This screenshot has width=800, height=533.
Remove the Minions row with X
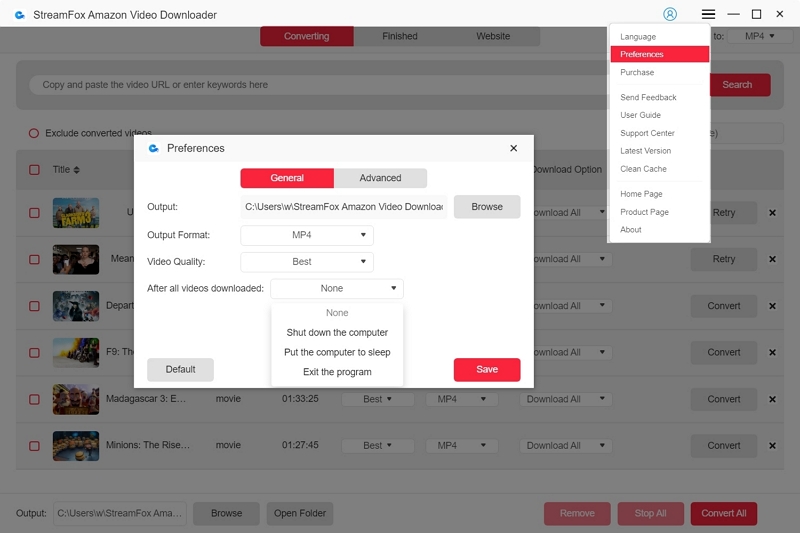pos(772,446)
